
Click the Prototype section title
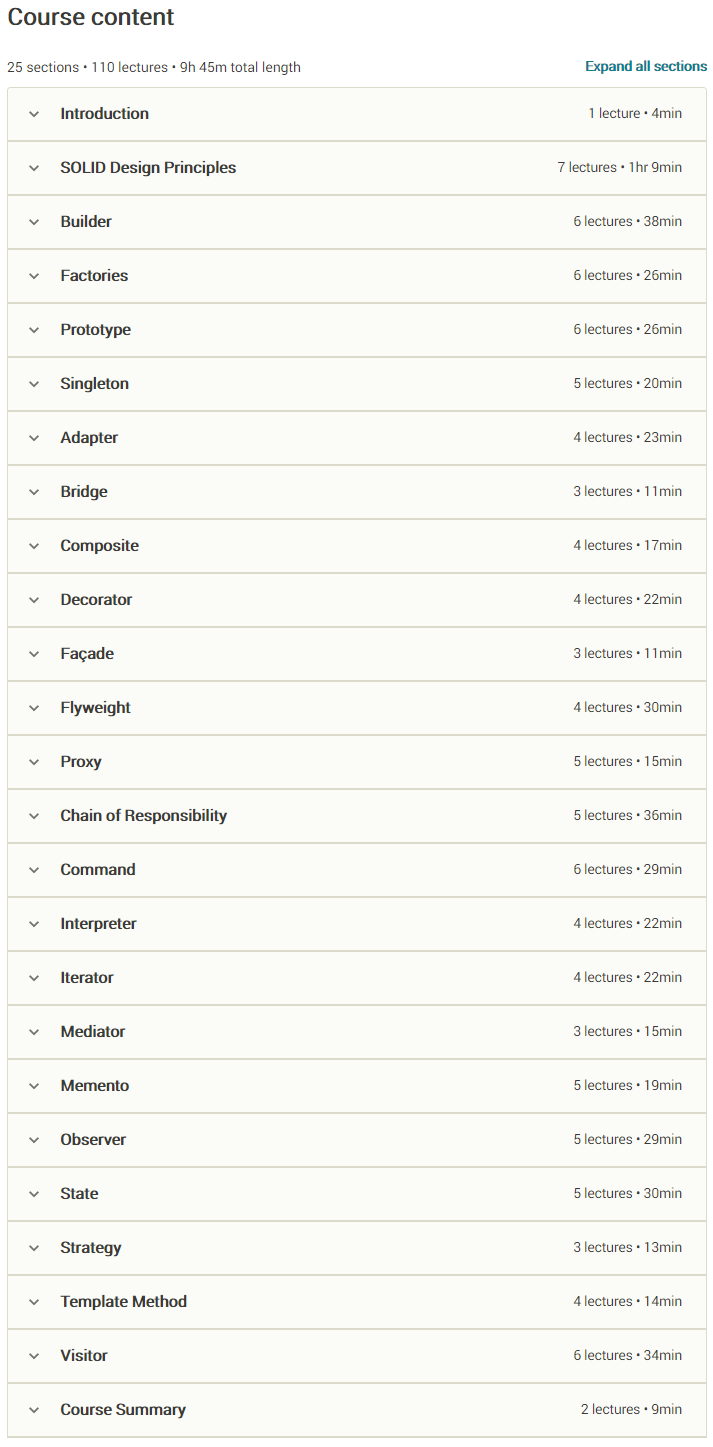[x=95, y=330]
